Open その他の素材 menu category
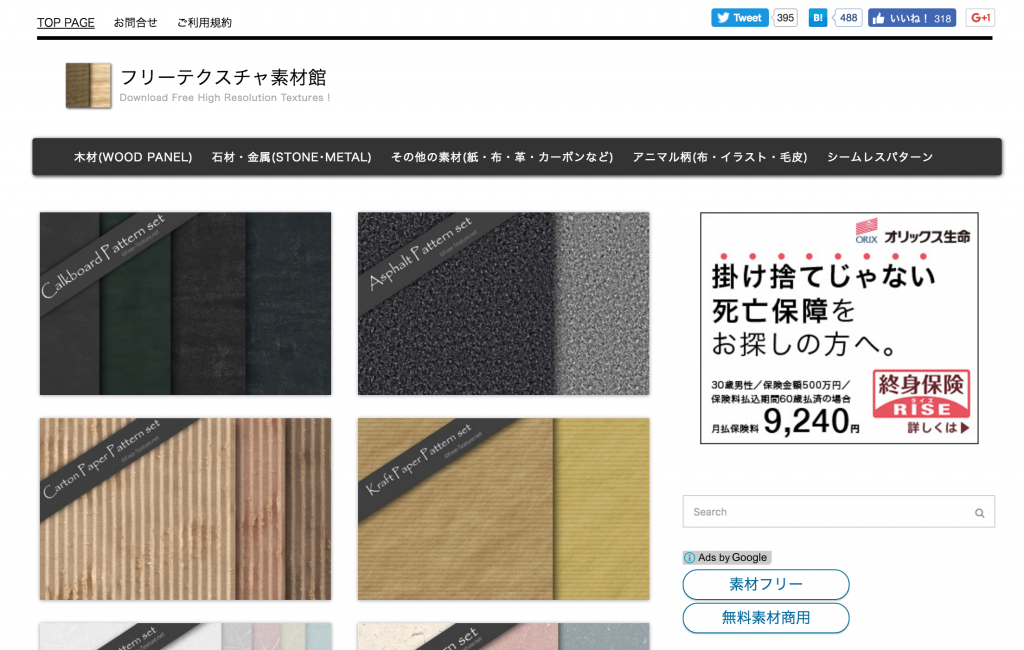Image resolution: width=1024 pixels, height=650 pixels. (501, 157)
